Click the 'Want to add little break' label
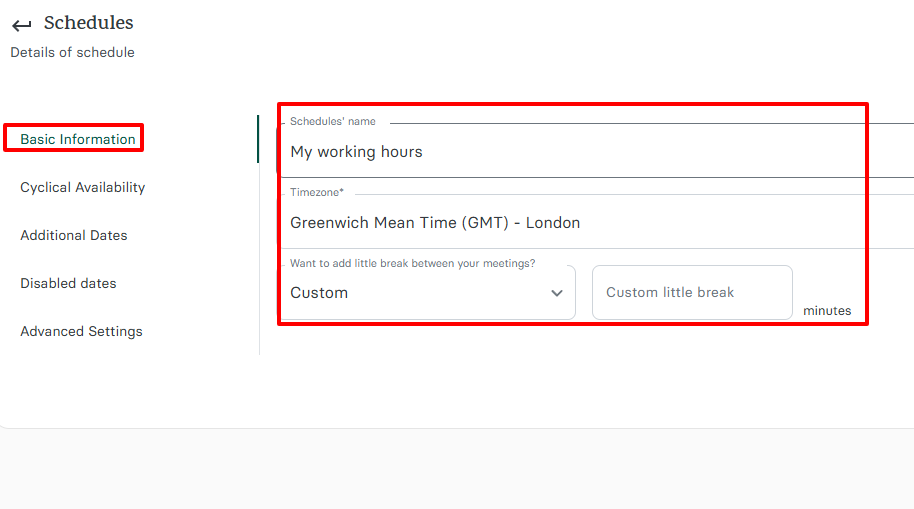 click(412, 264)
